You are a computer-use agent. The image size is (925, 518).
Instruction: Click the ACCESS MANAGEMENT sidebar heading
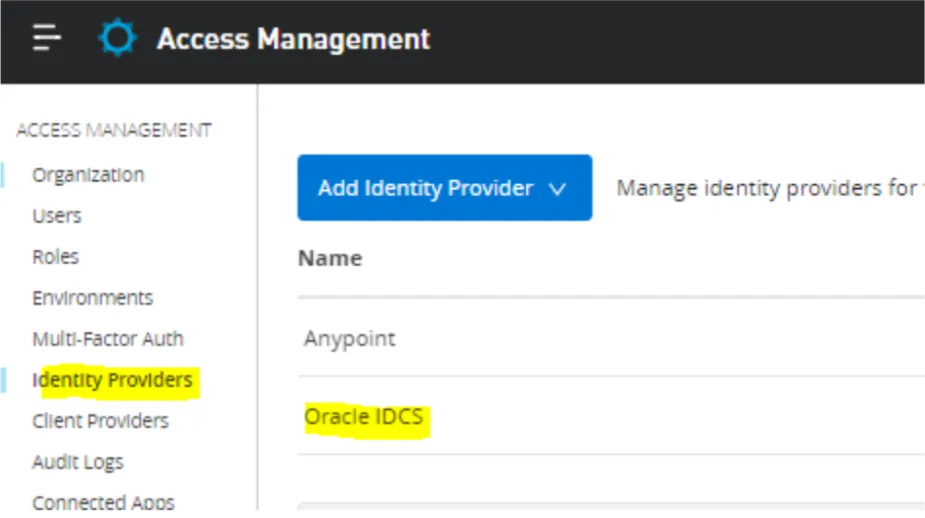pyautogui.click(x=114, y=130)
